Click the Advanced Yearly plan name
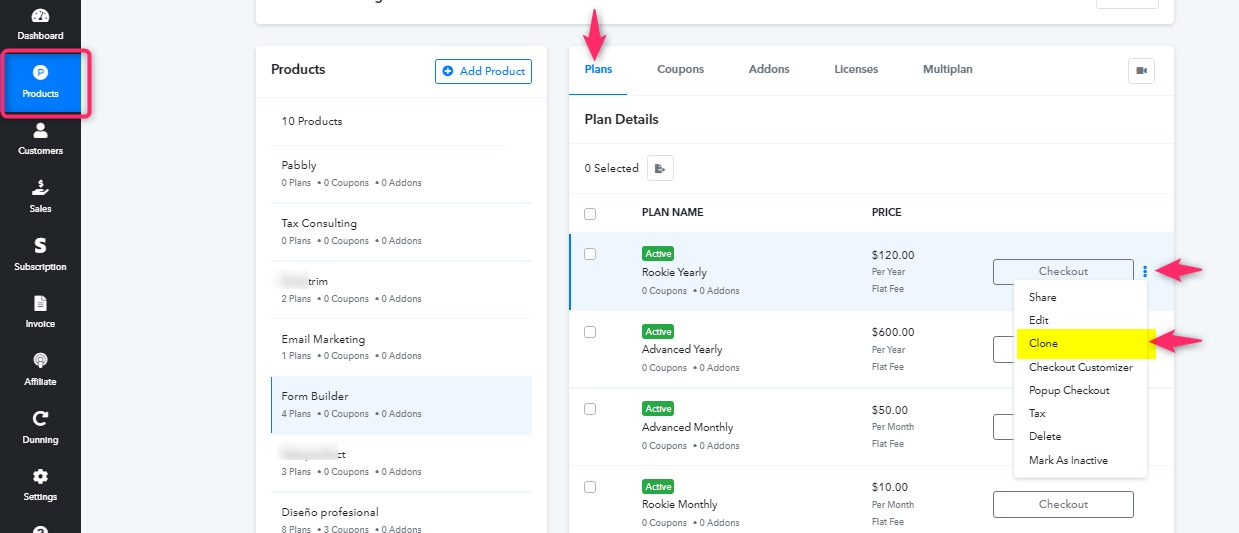 [x=682, y=349]
